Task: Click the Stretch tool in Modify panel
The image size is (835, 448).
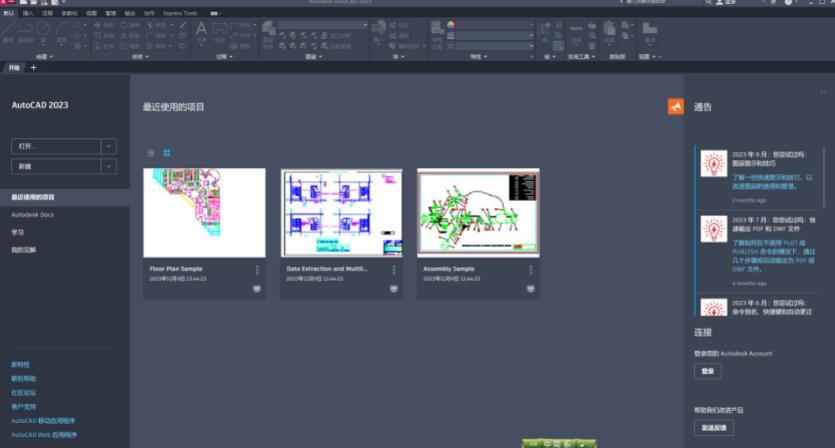Action: pyautogui.click(x=104, y=46)
